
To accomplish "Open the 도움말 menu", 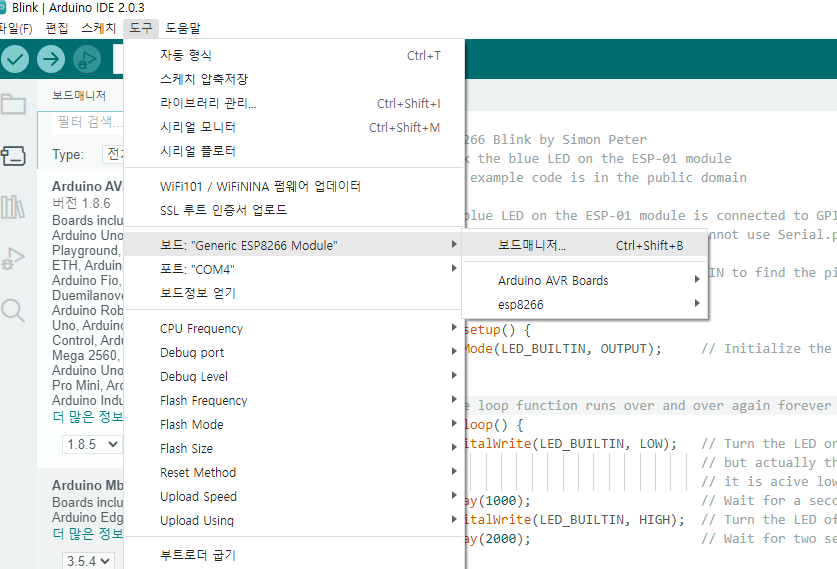I will click(183, 28).
